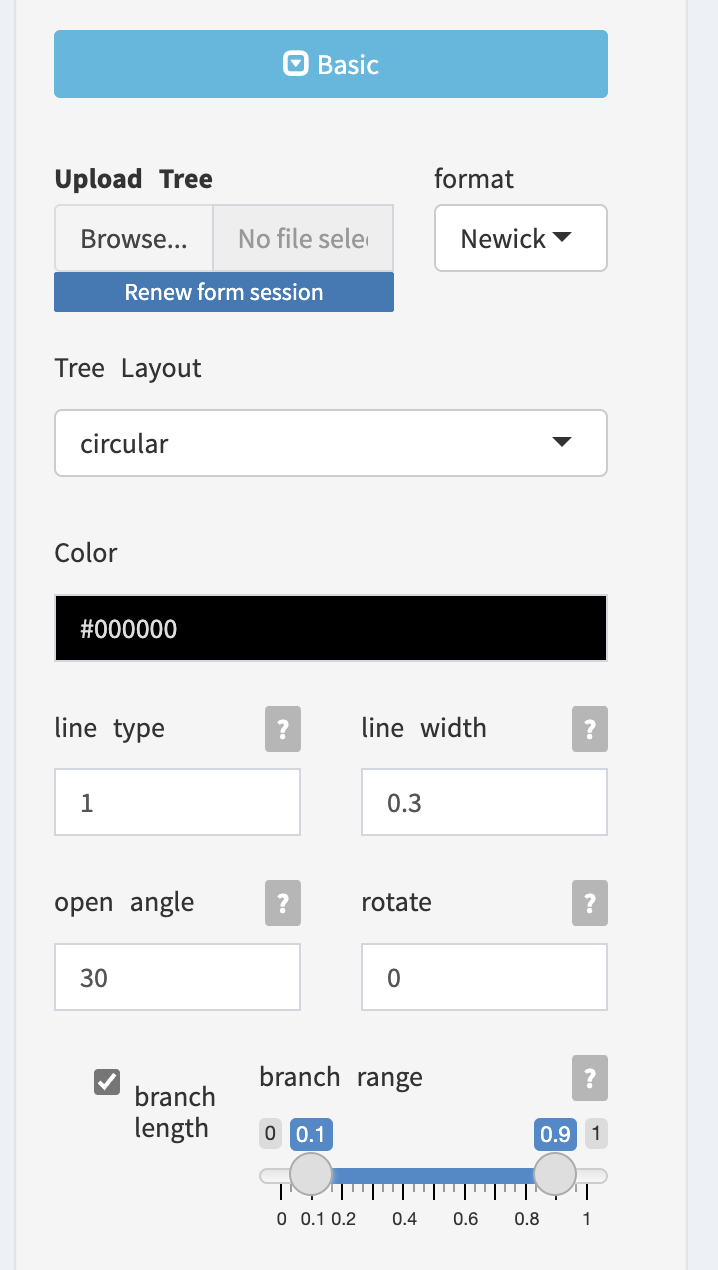Click the branch range help icon
Screen dimensions: 718x1270
590,1078
